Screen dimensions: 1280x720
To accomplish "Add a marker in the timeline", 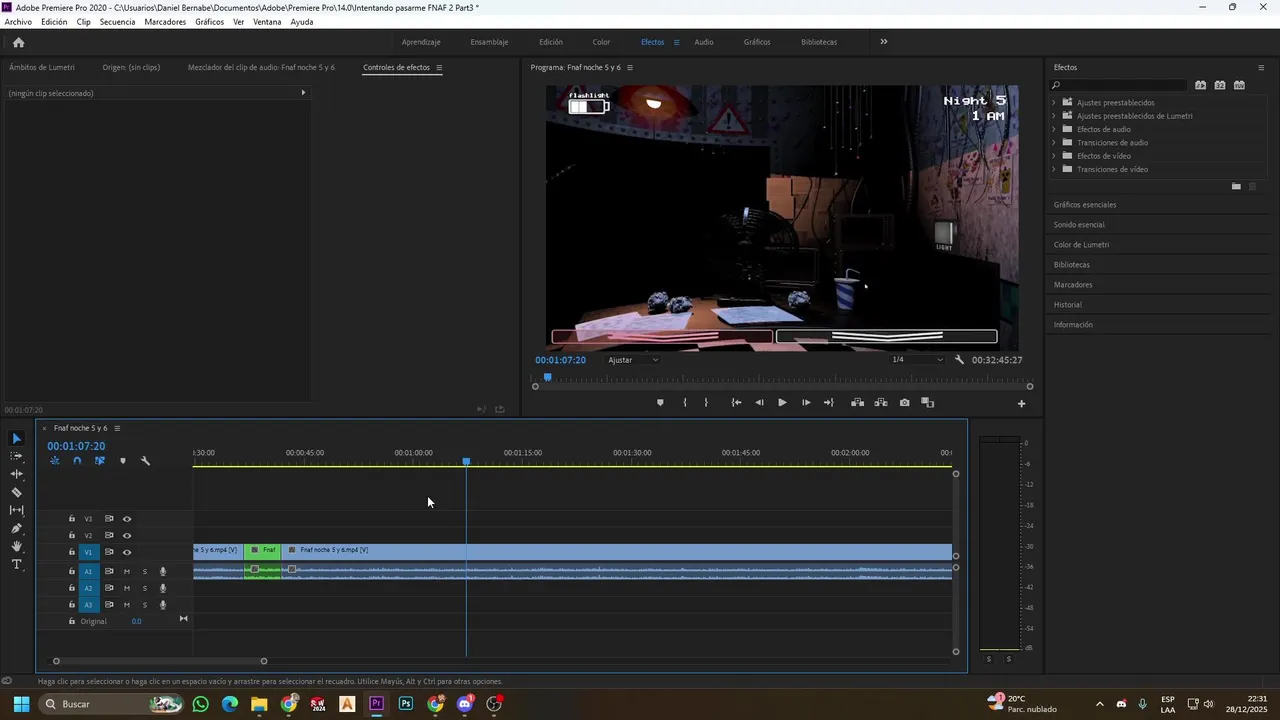I will tap(123, 461).
